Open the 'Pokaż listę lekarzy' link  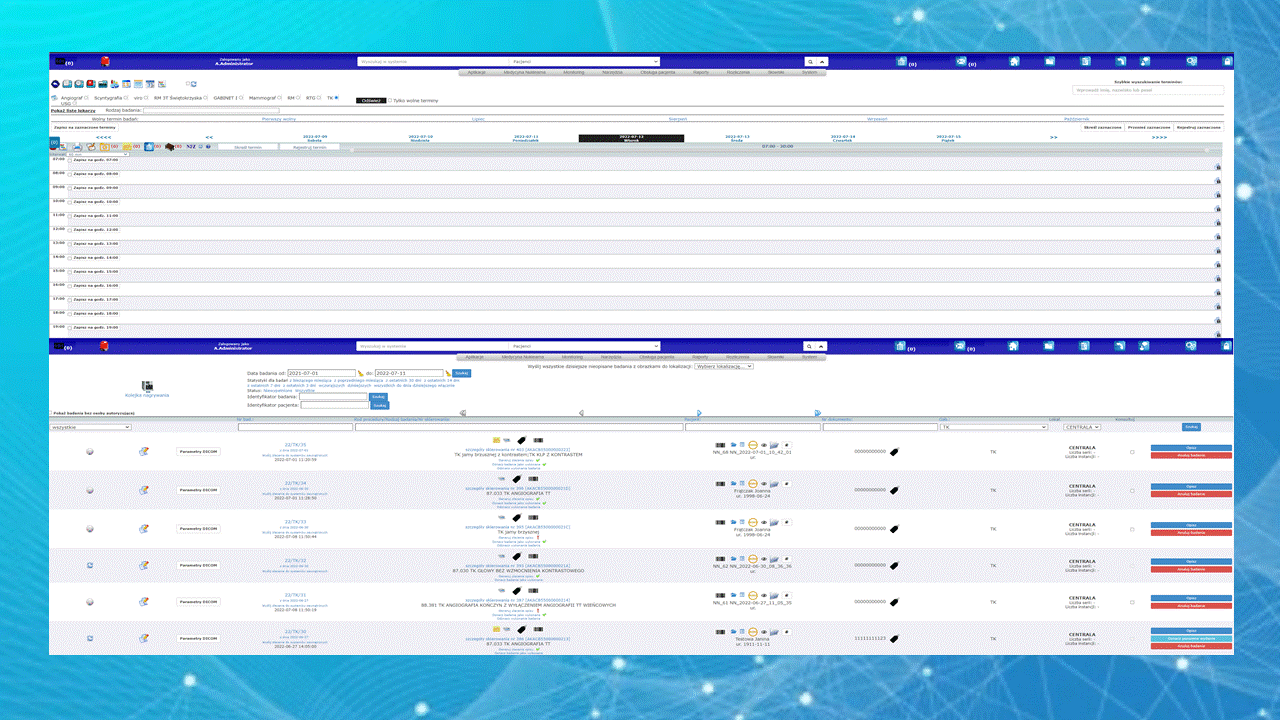tap(73, 110)
